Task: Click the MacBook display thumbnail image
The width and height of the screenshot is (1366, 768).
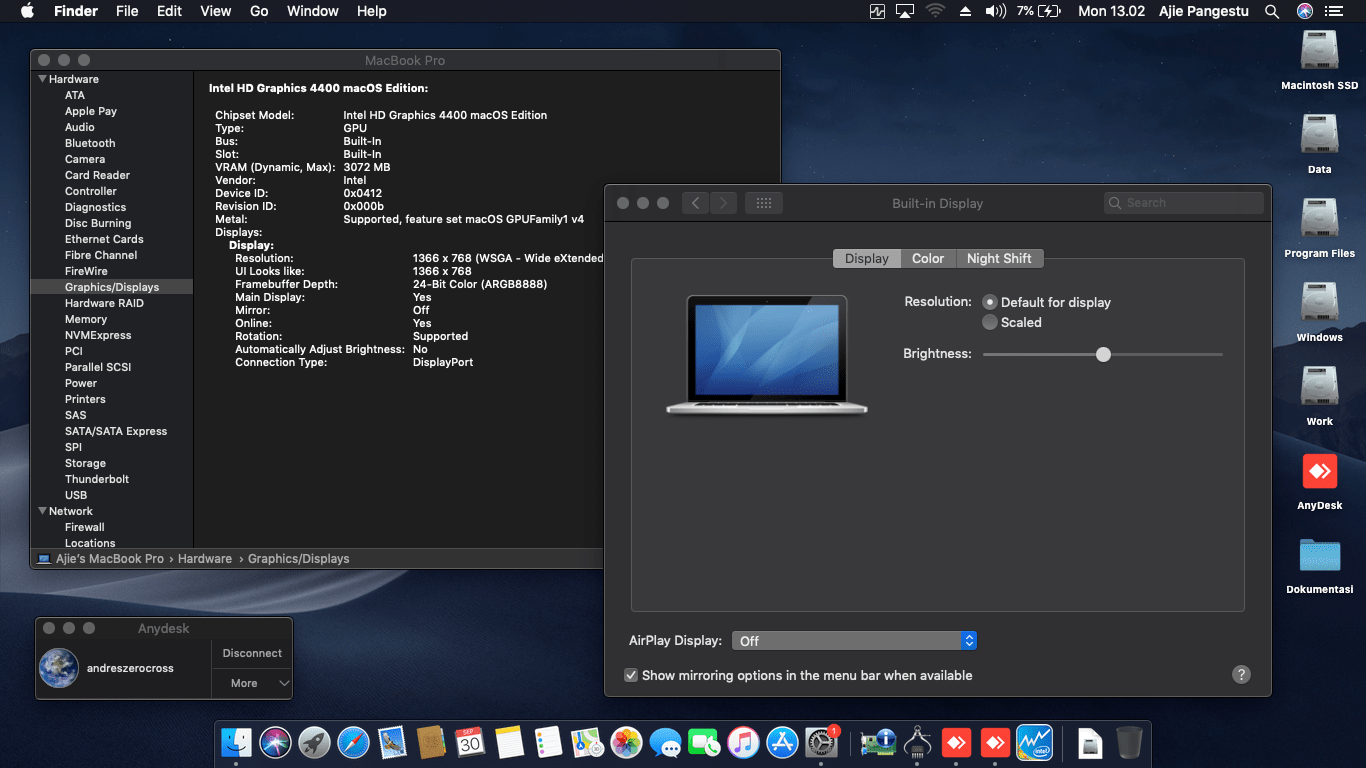Action: tap(767, 354)
